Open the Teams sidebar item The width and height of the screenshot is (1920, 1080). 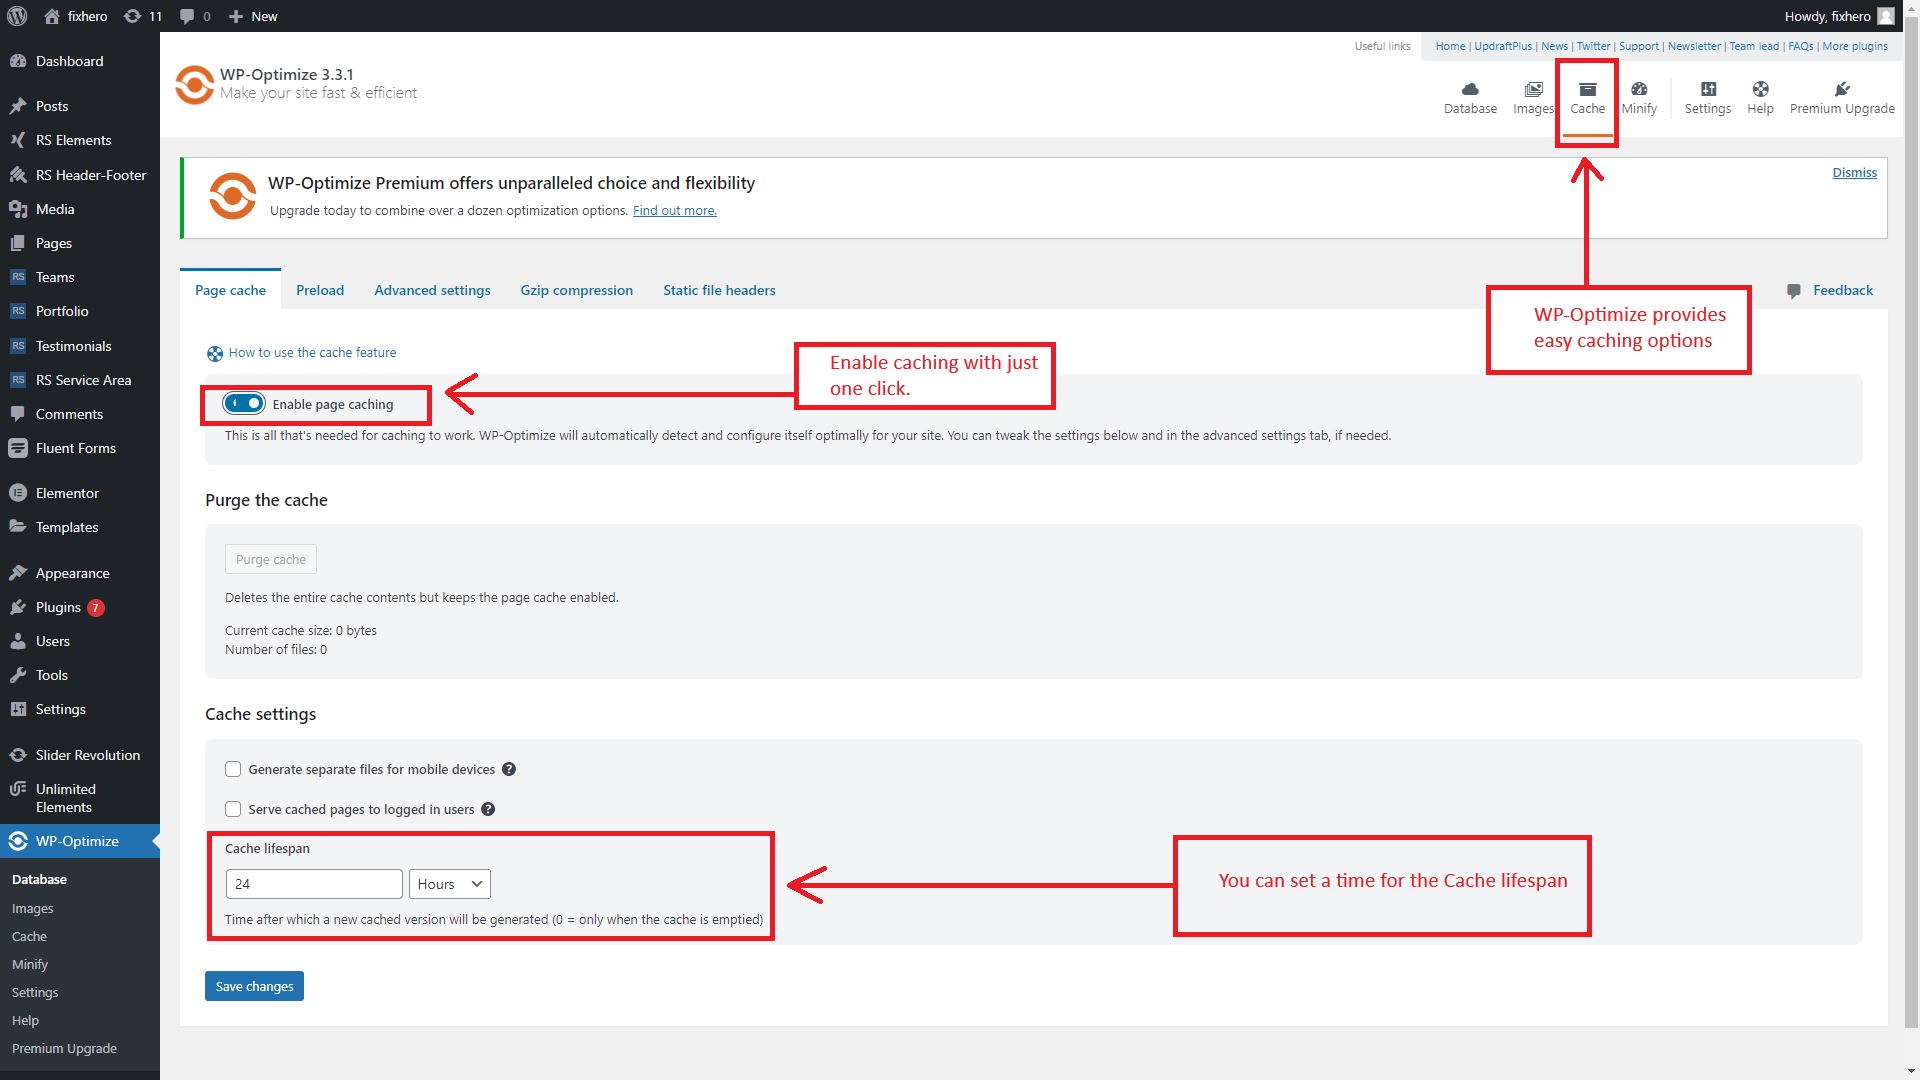tap(80, 277)
